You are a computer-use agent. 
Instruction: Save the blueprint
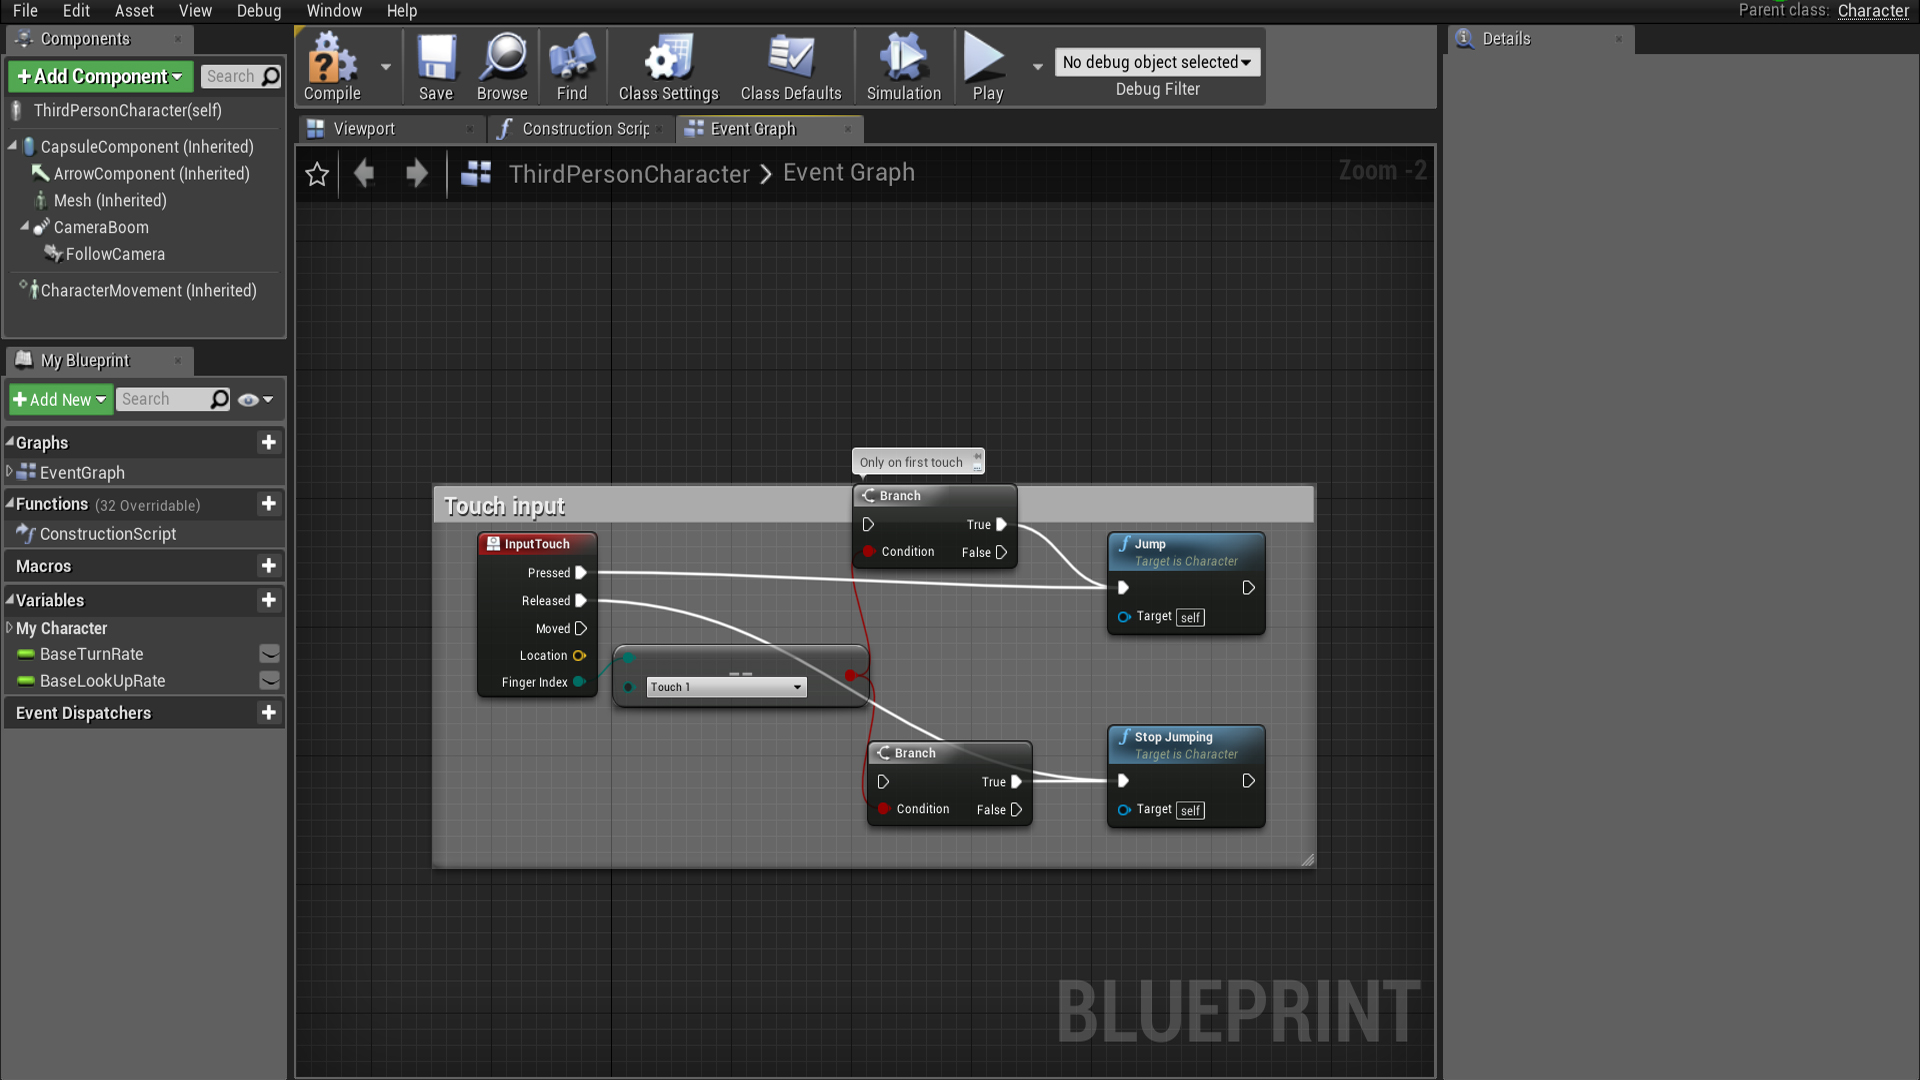(x=436, y=66)
